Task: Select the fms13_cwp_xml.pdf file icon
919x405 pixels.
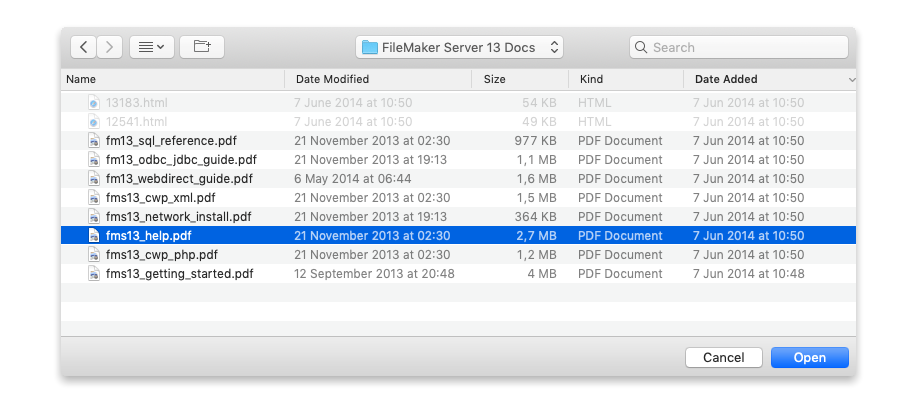Action: pos(94,198)
